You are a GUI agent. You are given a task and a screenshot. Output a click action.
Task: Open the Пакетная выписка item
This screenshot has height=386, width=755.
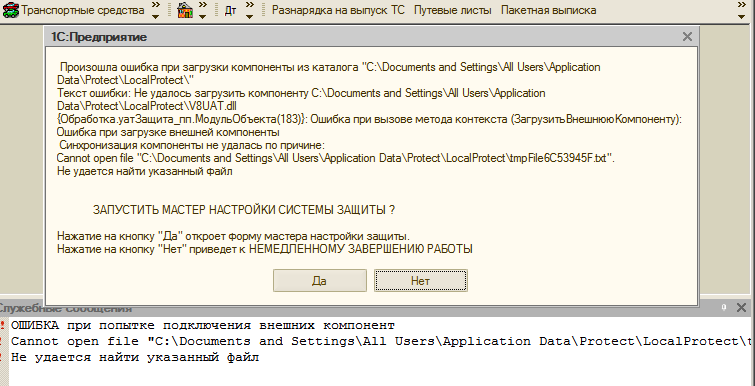[x=548, y=10]
